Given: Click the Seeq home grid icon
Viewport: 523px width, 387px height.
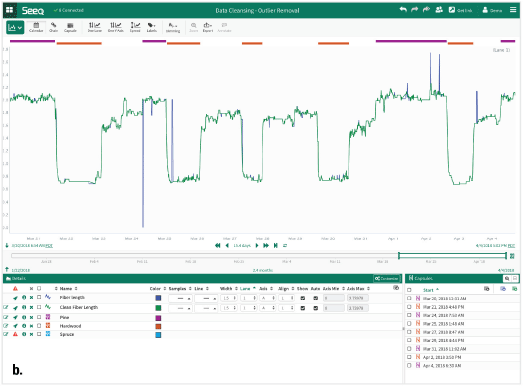Looking at the screenshot, I should click(x=10, y=10).
